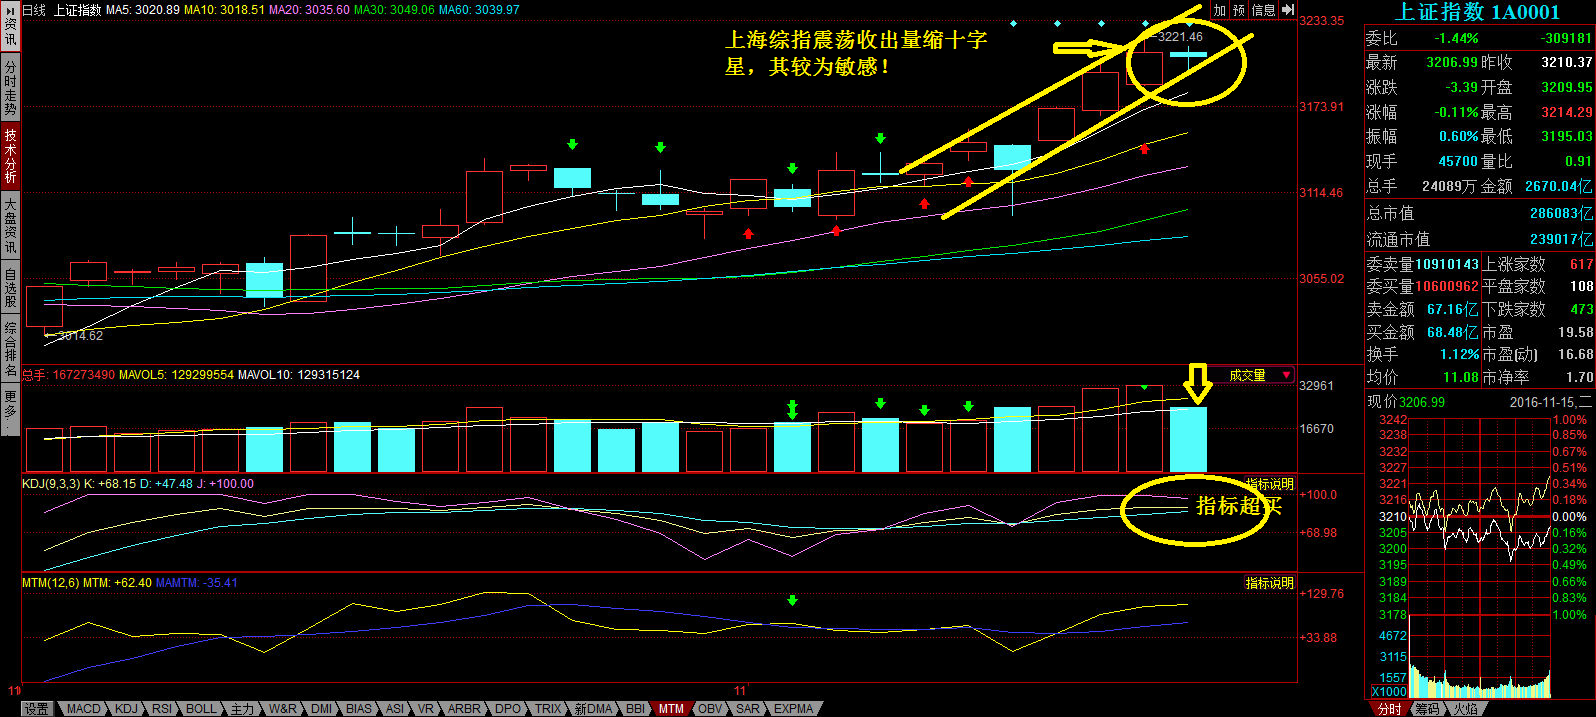Viewport: 1596px width, 717px height.
Task: Select 分时走势 in the left sidebar
Action: pos(10,88)
